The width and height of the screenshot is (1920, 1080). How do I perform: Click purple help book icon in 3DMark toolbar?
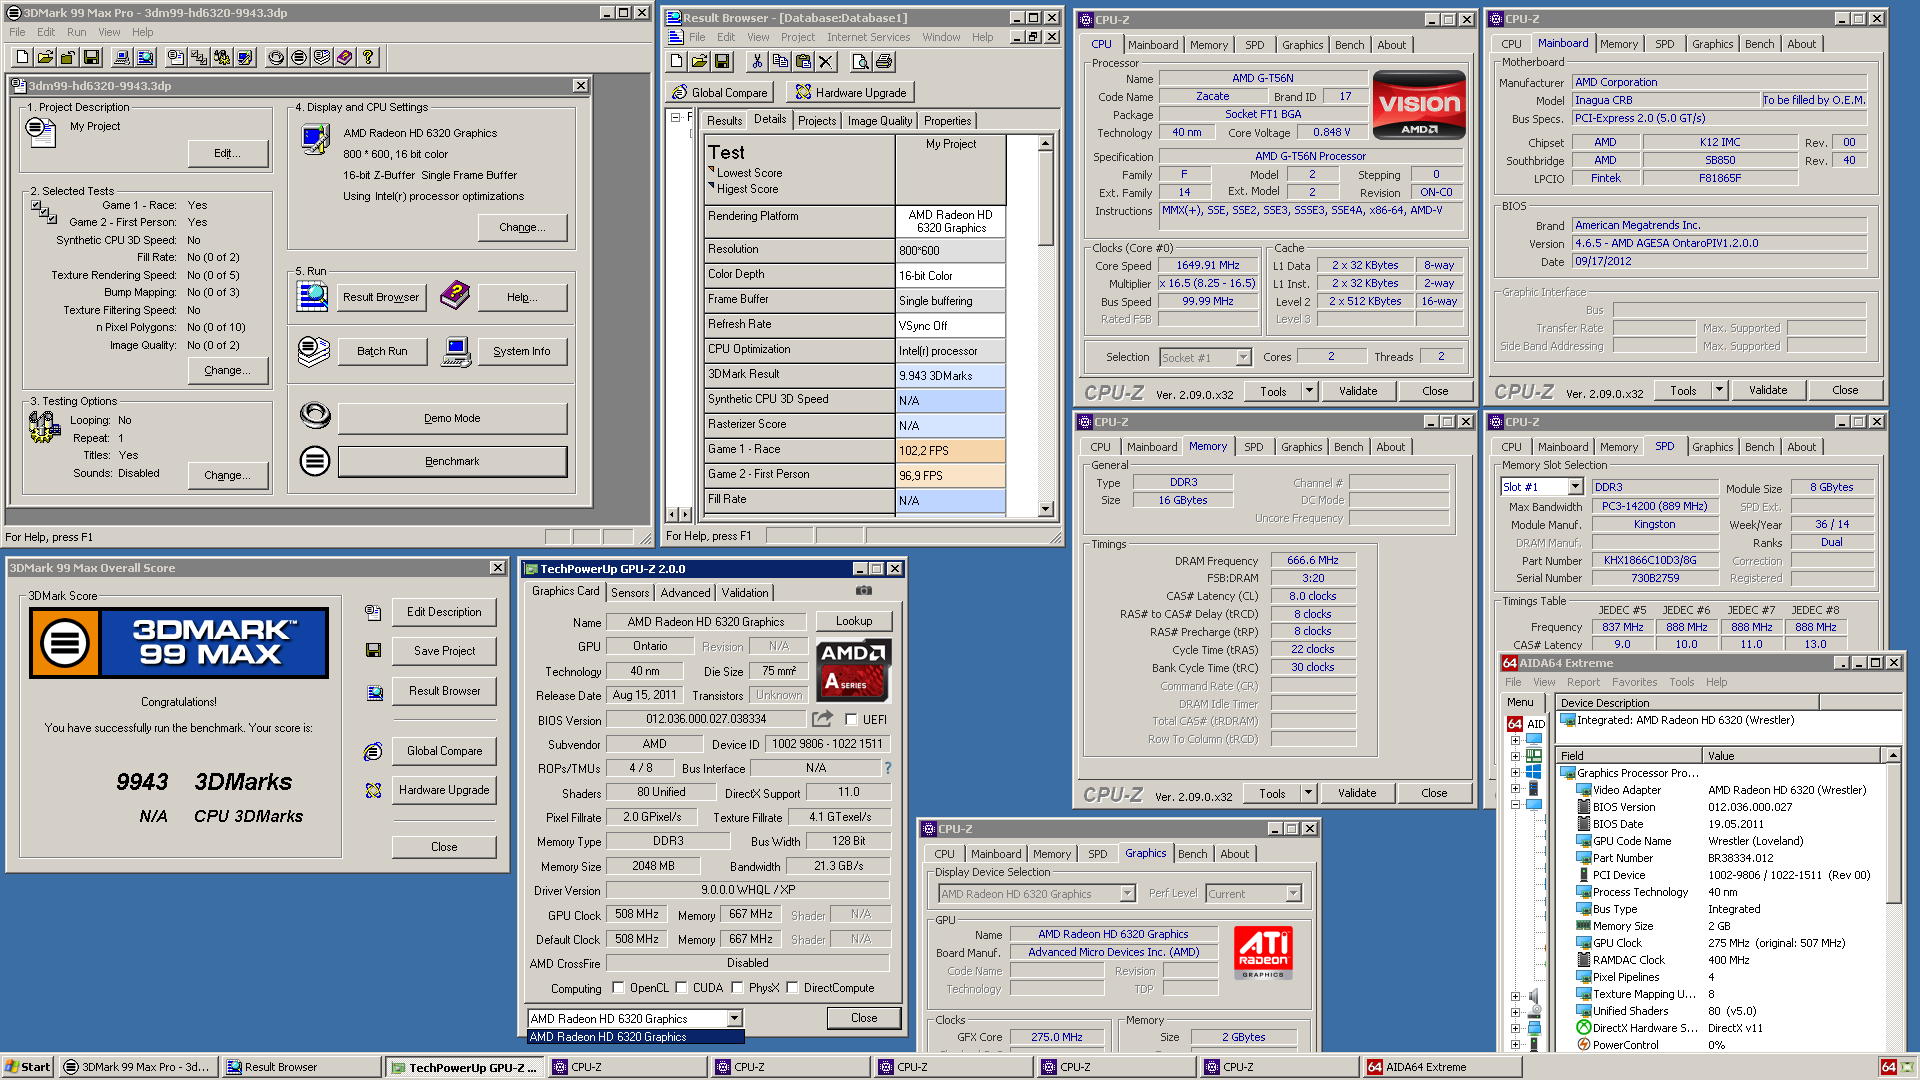coord(345,57)
